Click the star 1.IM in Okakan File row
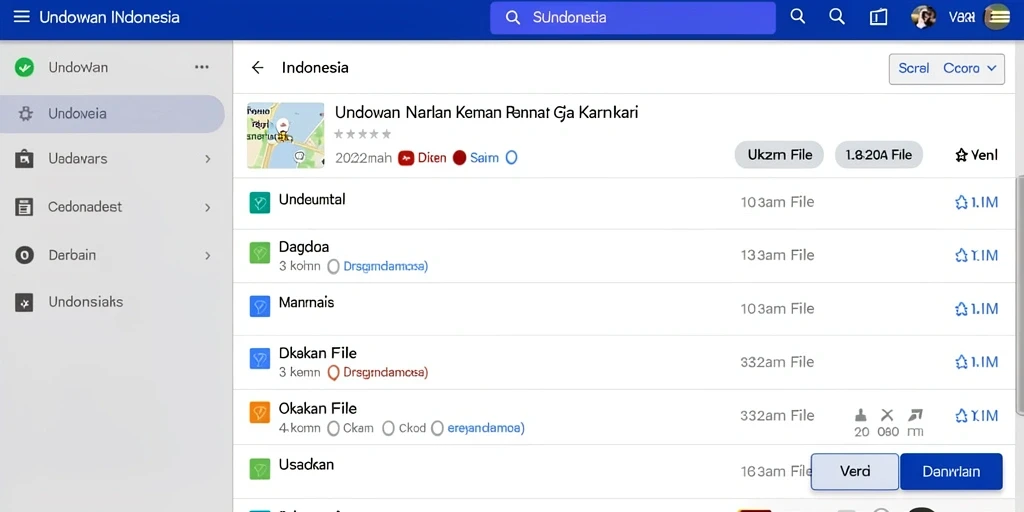 [x=976, y=415]
